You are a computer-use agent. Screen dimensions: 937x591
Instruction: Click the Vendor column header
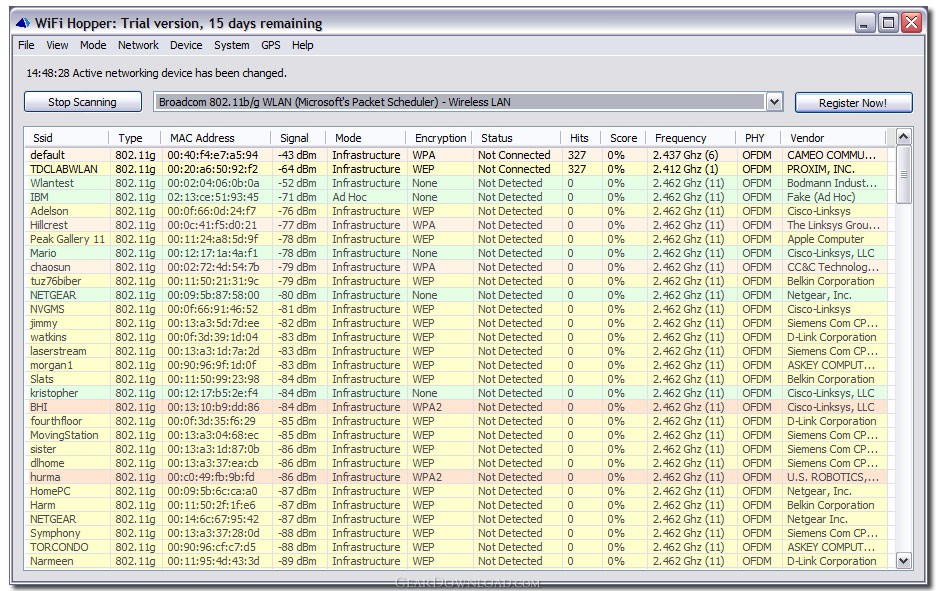807,138
